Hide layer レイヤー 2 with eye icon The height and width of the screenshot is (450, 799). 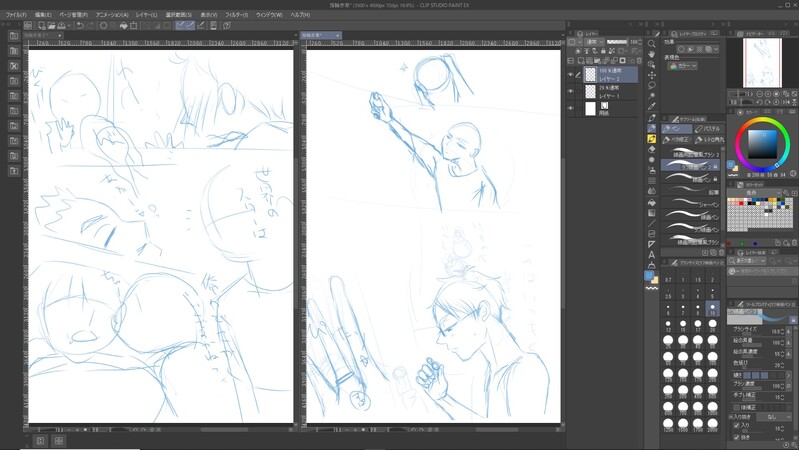point(571,75)
